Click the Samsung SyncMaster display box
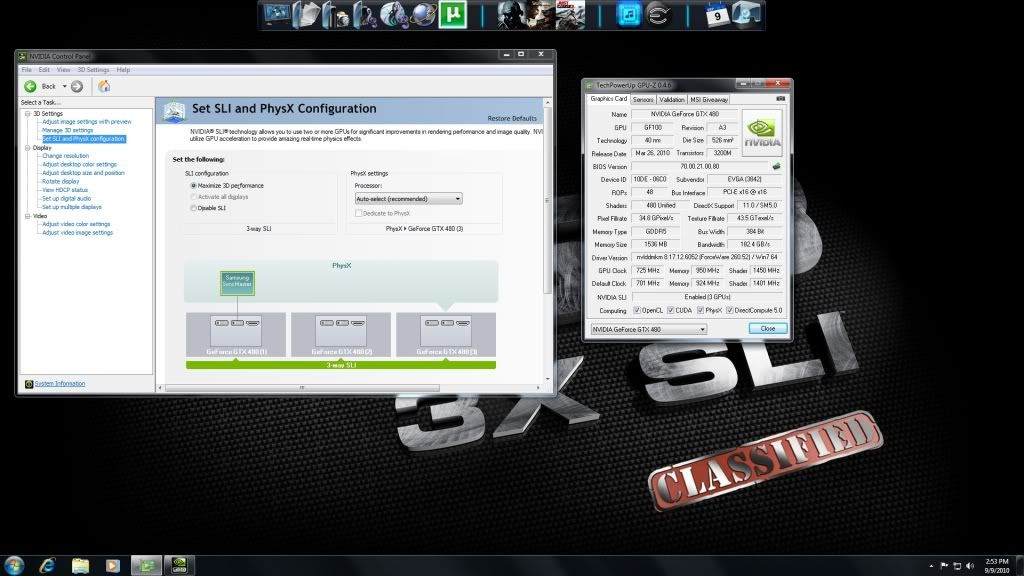The width and height of the screenshot is (1024, 576). [237, 283]
